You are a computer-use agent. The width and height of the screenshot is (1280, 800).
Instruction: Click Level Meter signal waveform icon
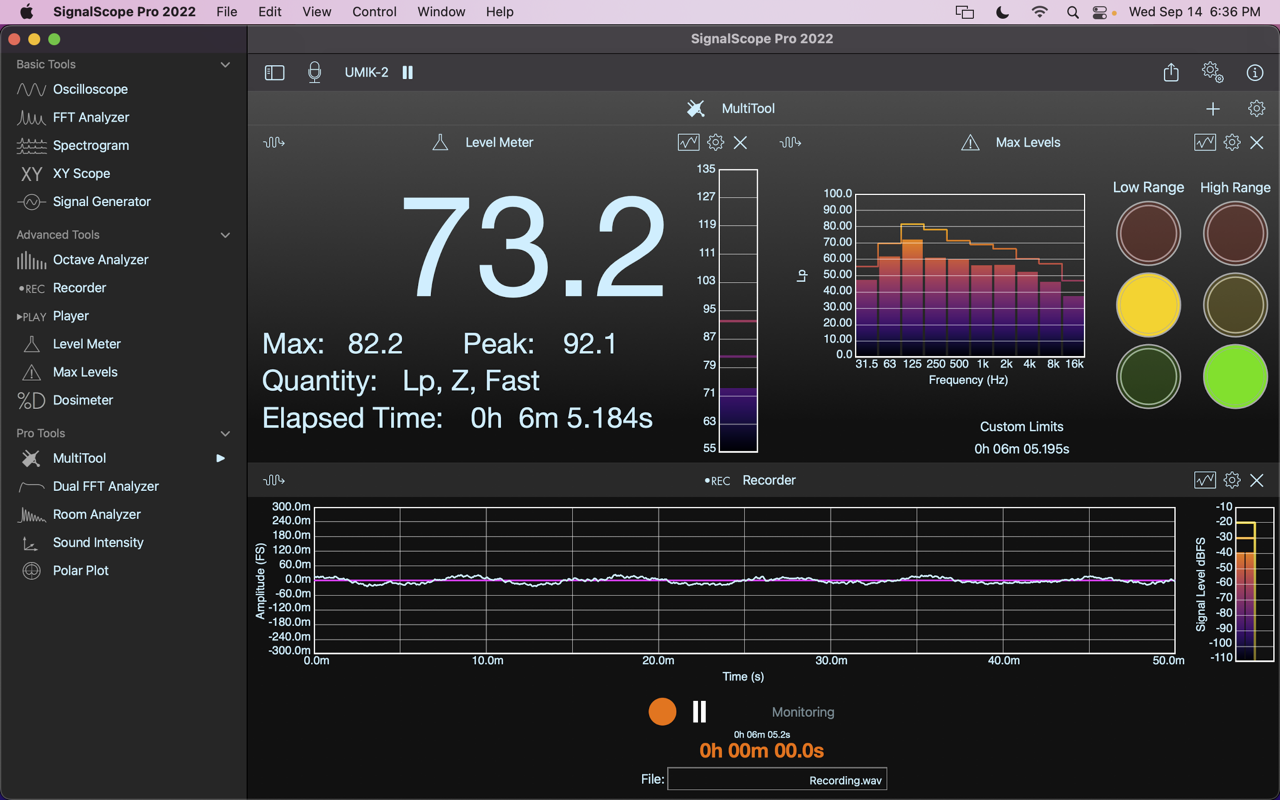pos(274,142)
